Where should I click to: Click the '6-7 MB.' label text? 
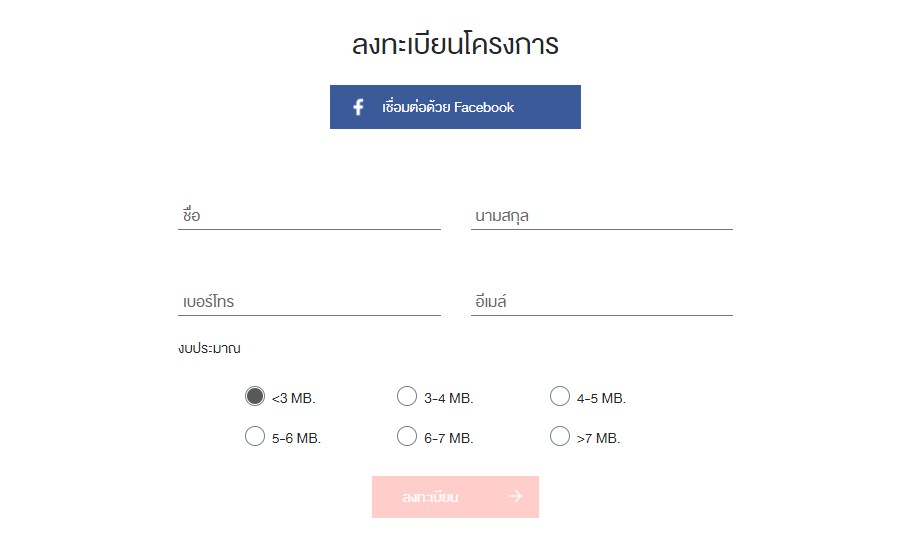(x=449, y=438)
